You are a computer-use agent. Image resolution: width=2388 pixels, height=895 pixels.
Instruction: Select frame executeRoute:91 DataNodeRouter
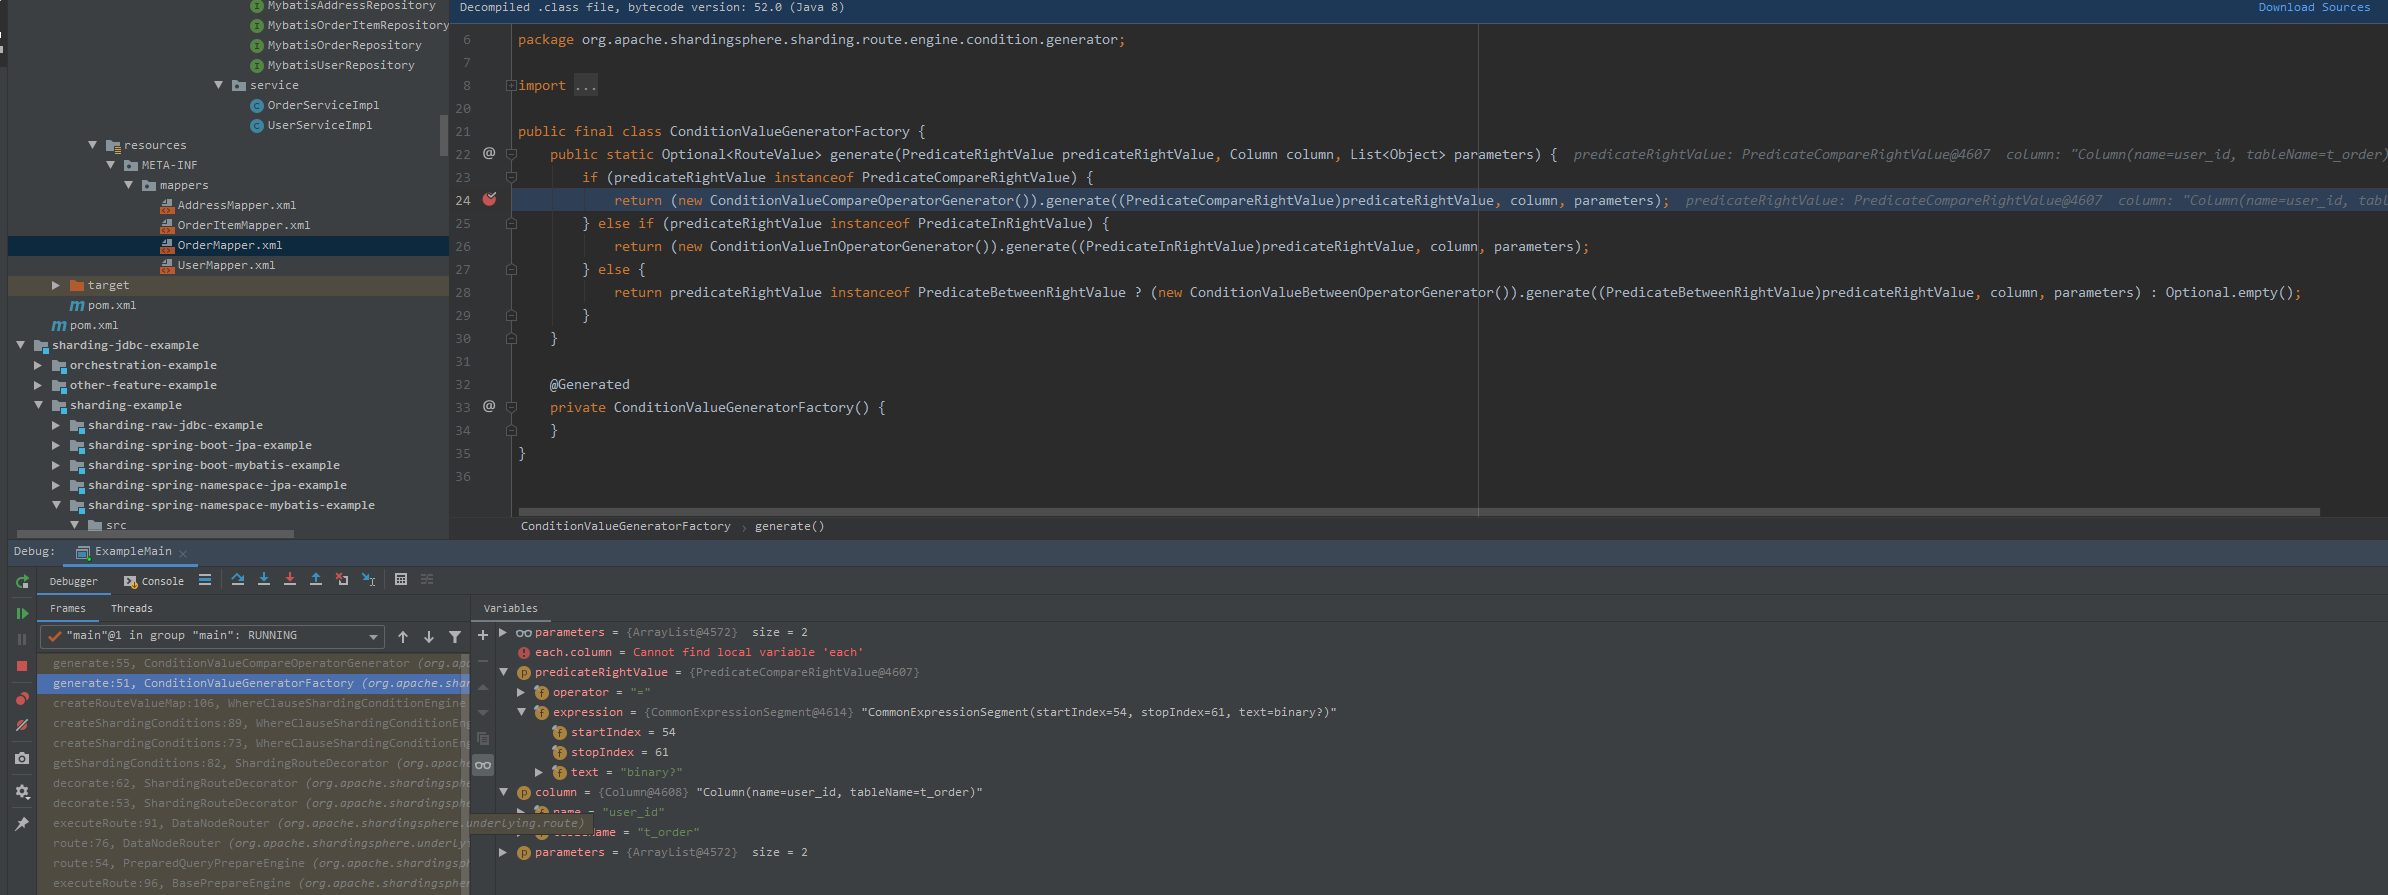point(254,823)
